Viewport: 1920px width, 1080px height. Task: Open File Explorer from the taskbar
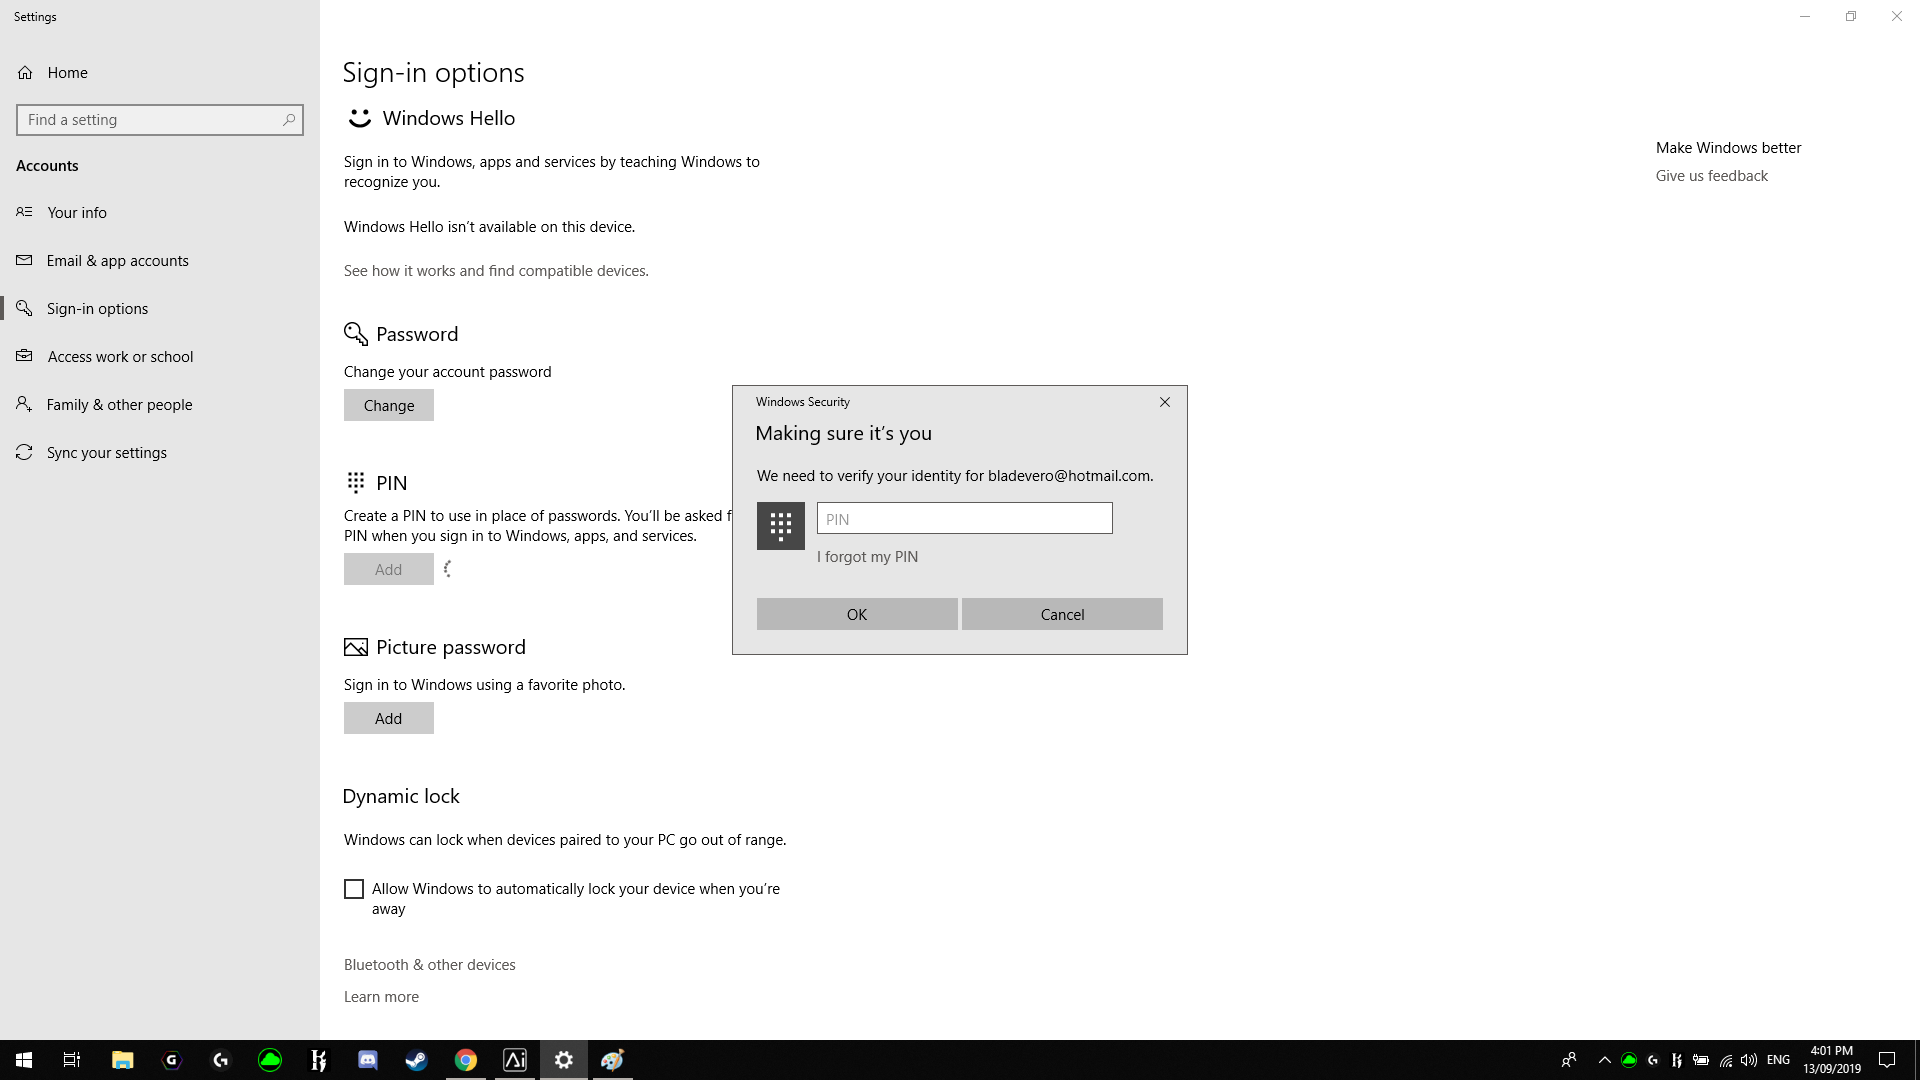[x=122, y=1059]
